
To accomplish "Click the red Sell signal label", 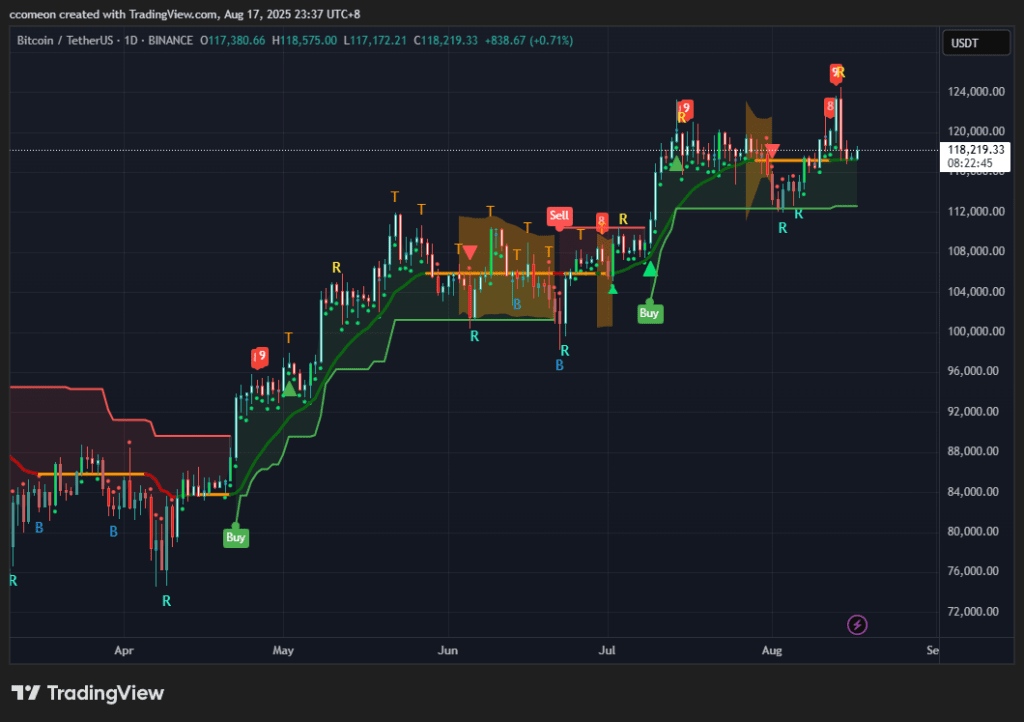I will pos(559,216).
